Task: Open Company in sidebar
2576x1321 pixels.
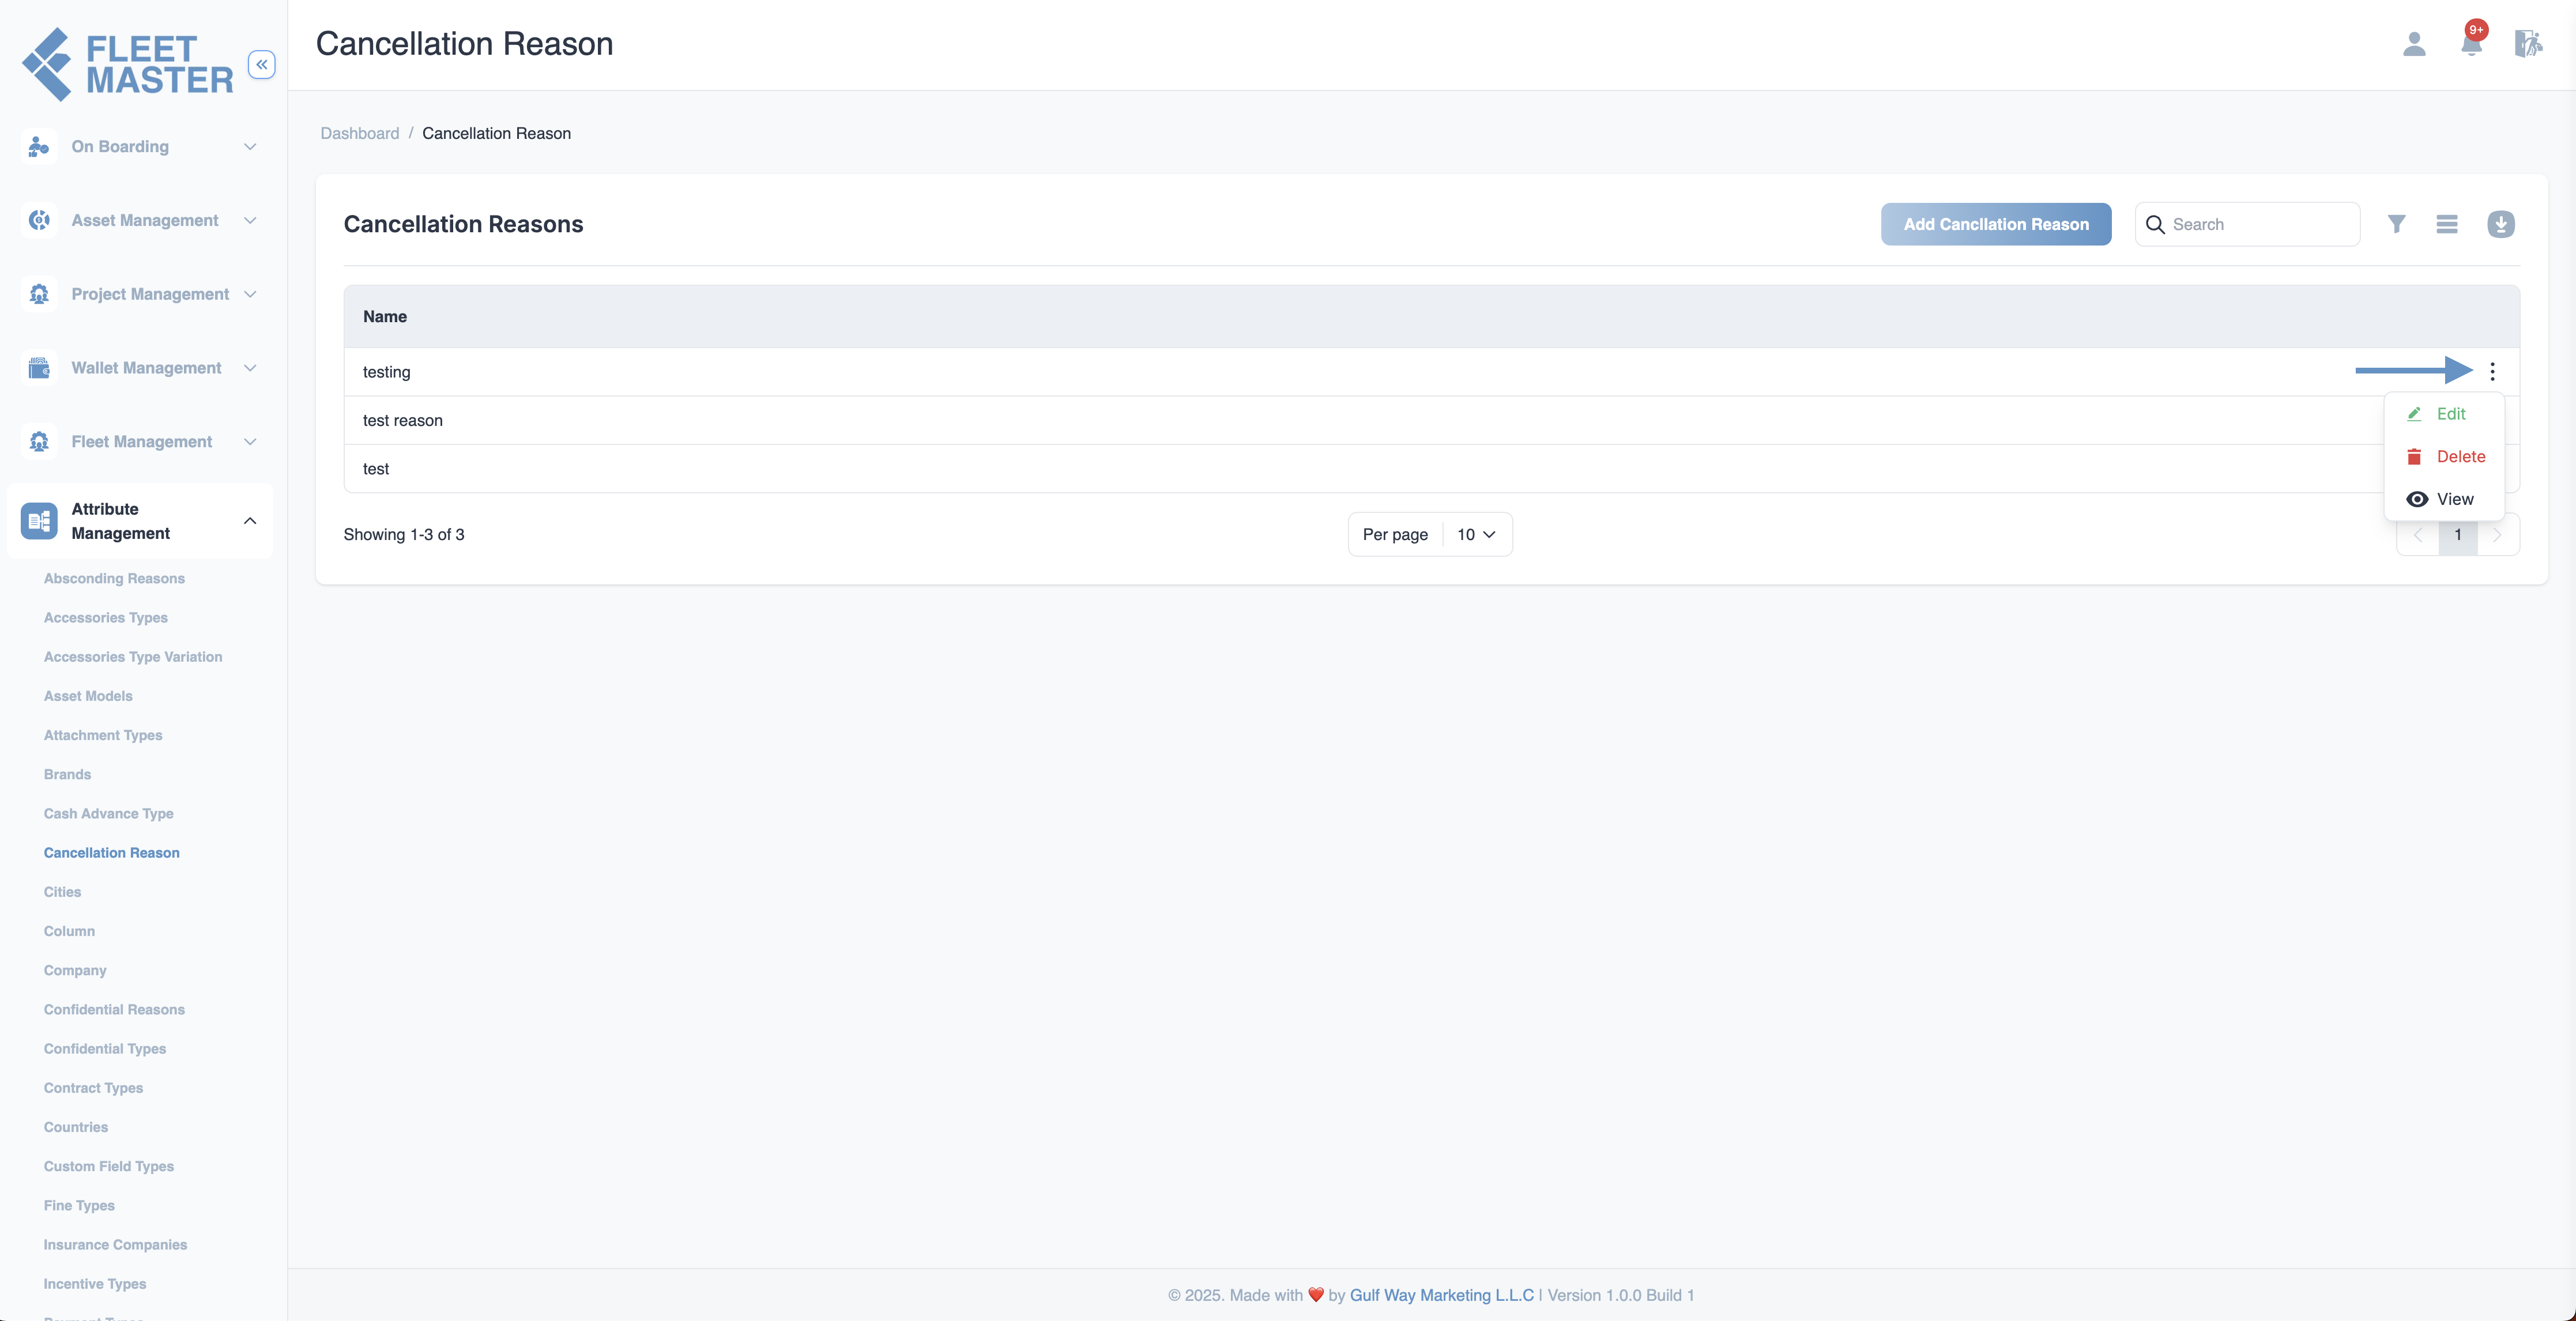Action: tap(75, 970)
